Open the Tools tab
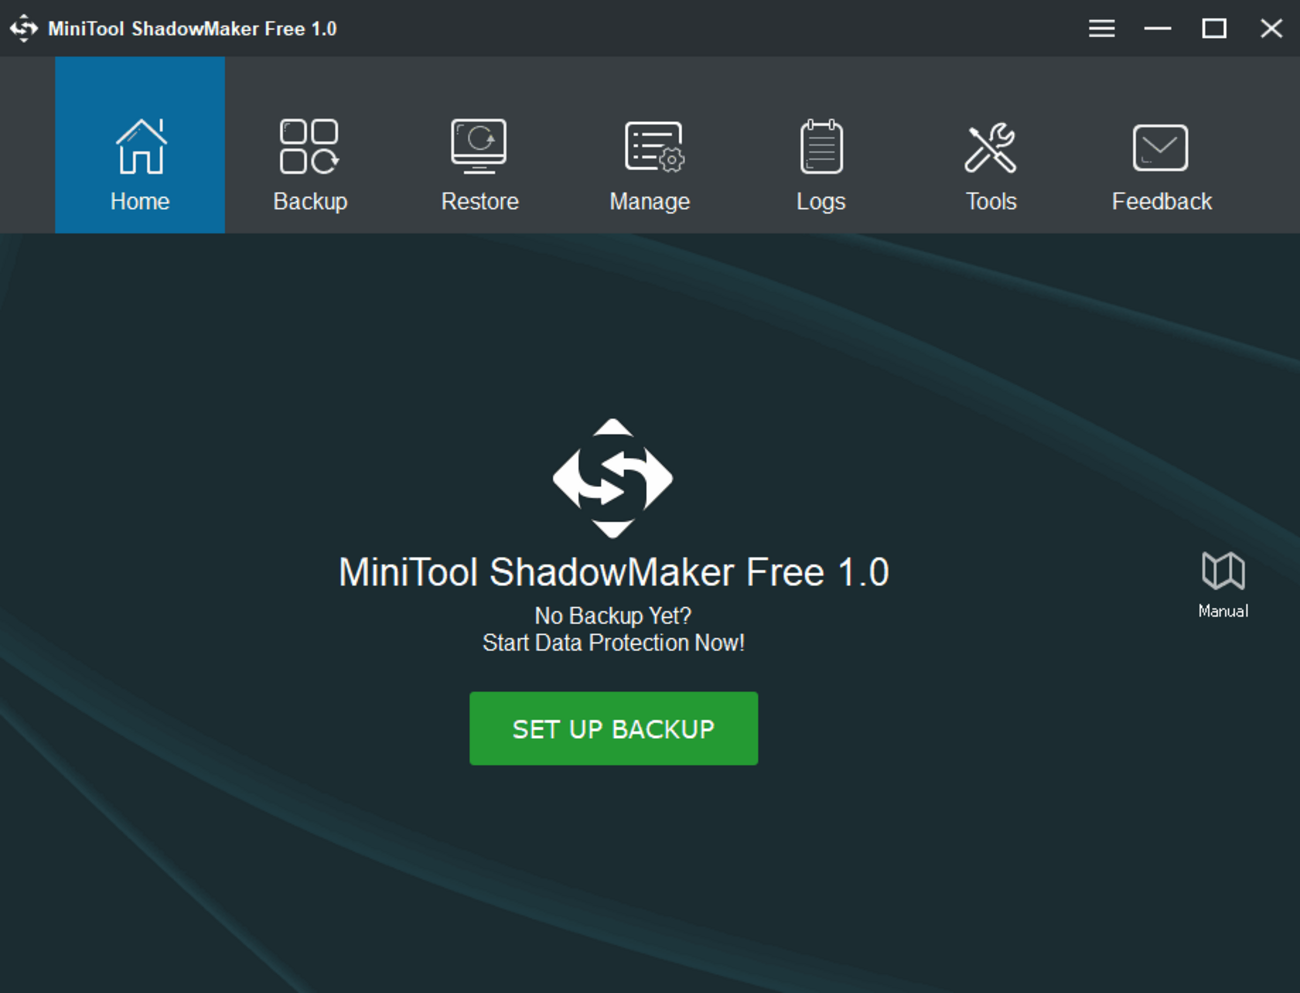The image size is (1300, 993). coord(991,145)
